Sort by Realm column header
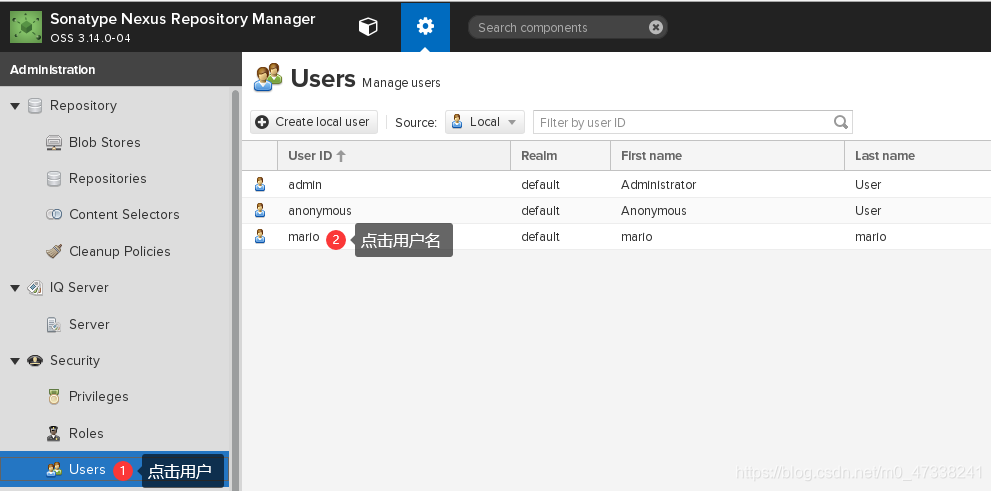This screenshot has height=491, width=991. [x=561, y=155]
